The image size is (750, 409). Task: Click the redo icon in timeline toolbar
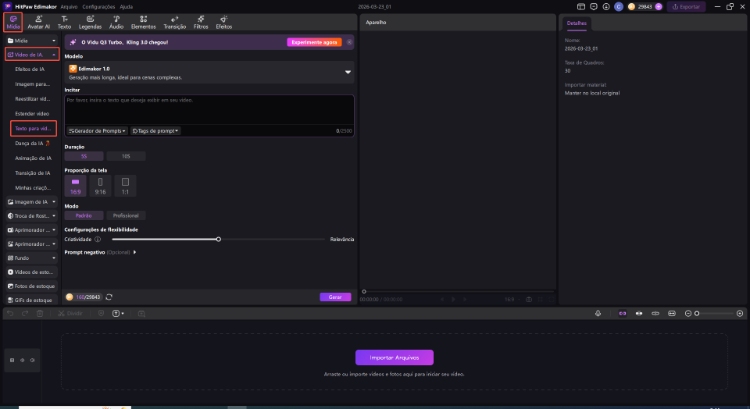25,313
